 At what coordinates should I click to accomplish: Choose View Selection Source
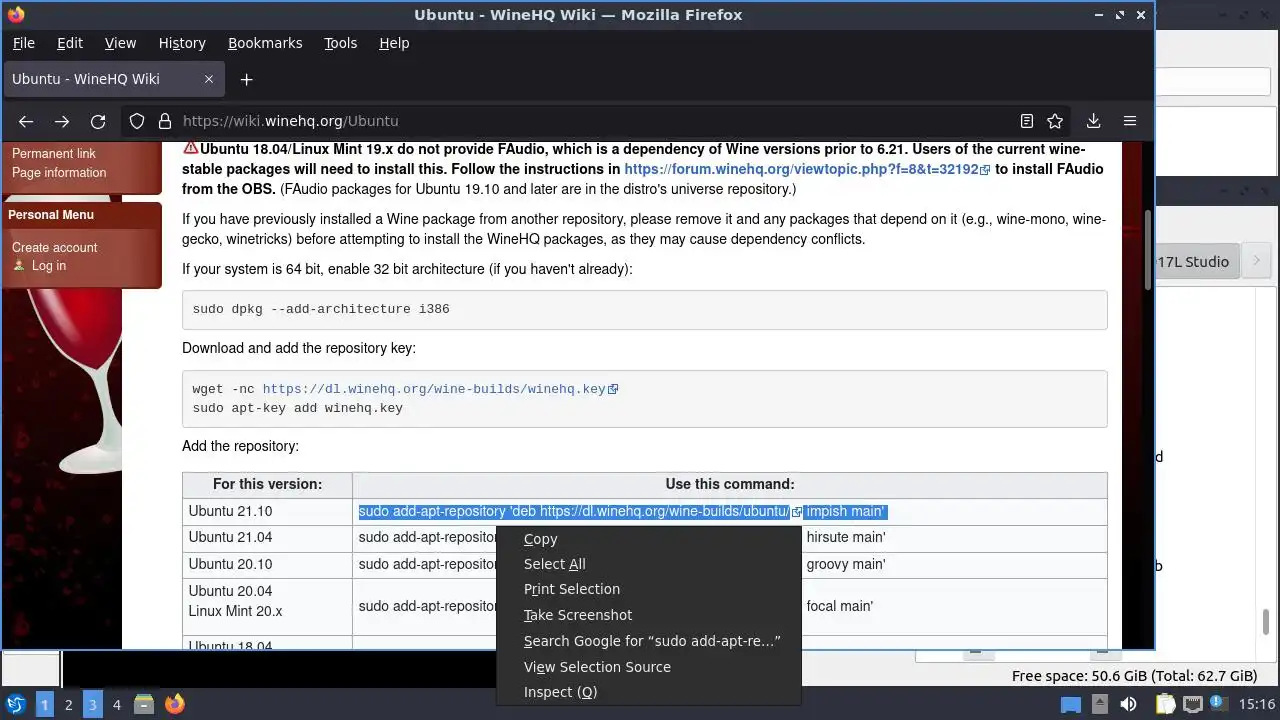649,667
